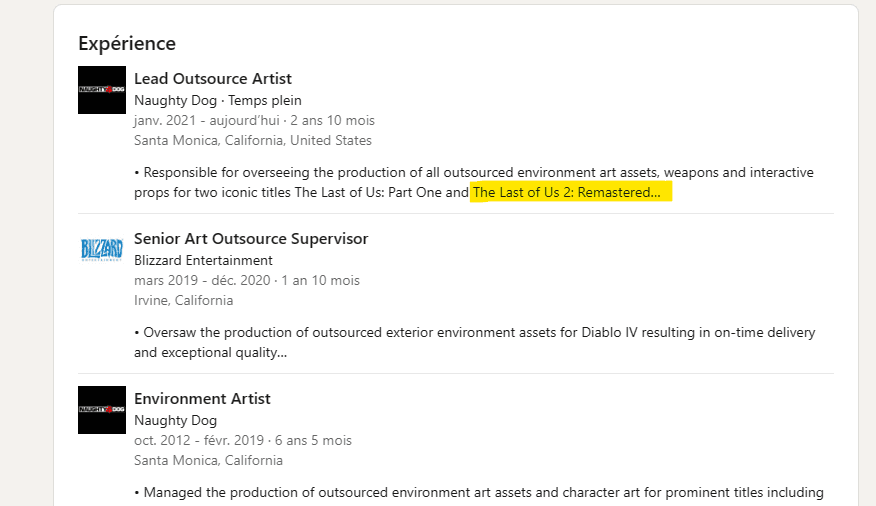
Task: Click the Expérience section heading
Action: (127, 43)
